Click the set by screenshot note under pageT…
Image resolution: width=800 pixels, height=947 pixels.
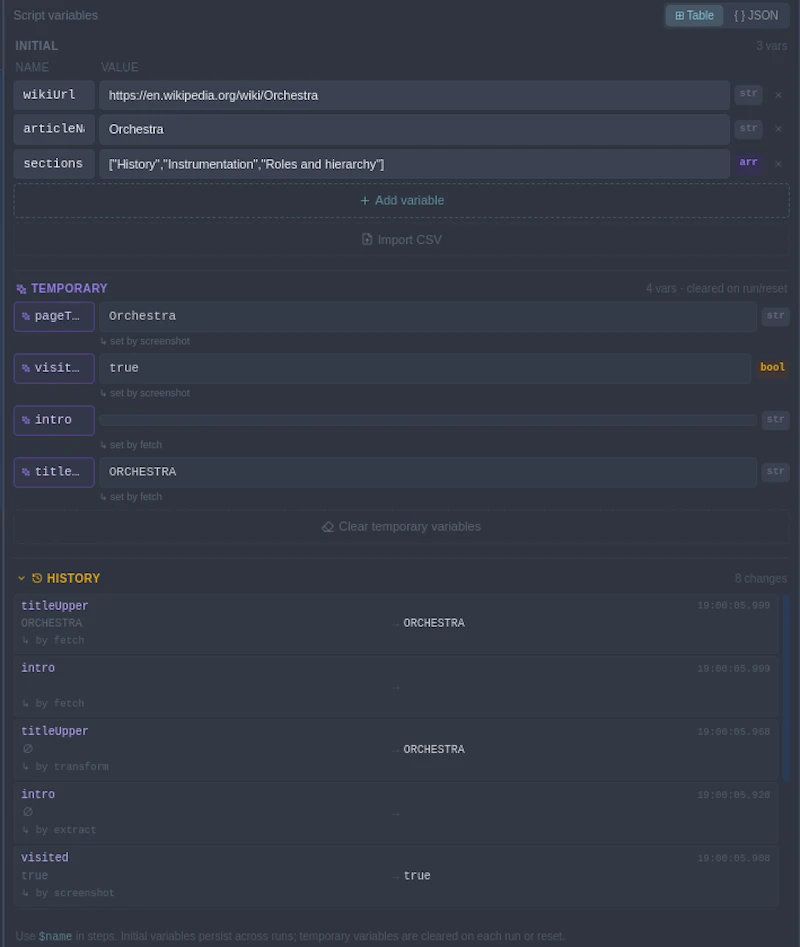tap(145, 341)
